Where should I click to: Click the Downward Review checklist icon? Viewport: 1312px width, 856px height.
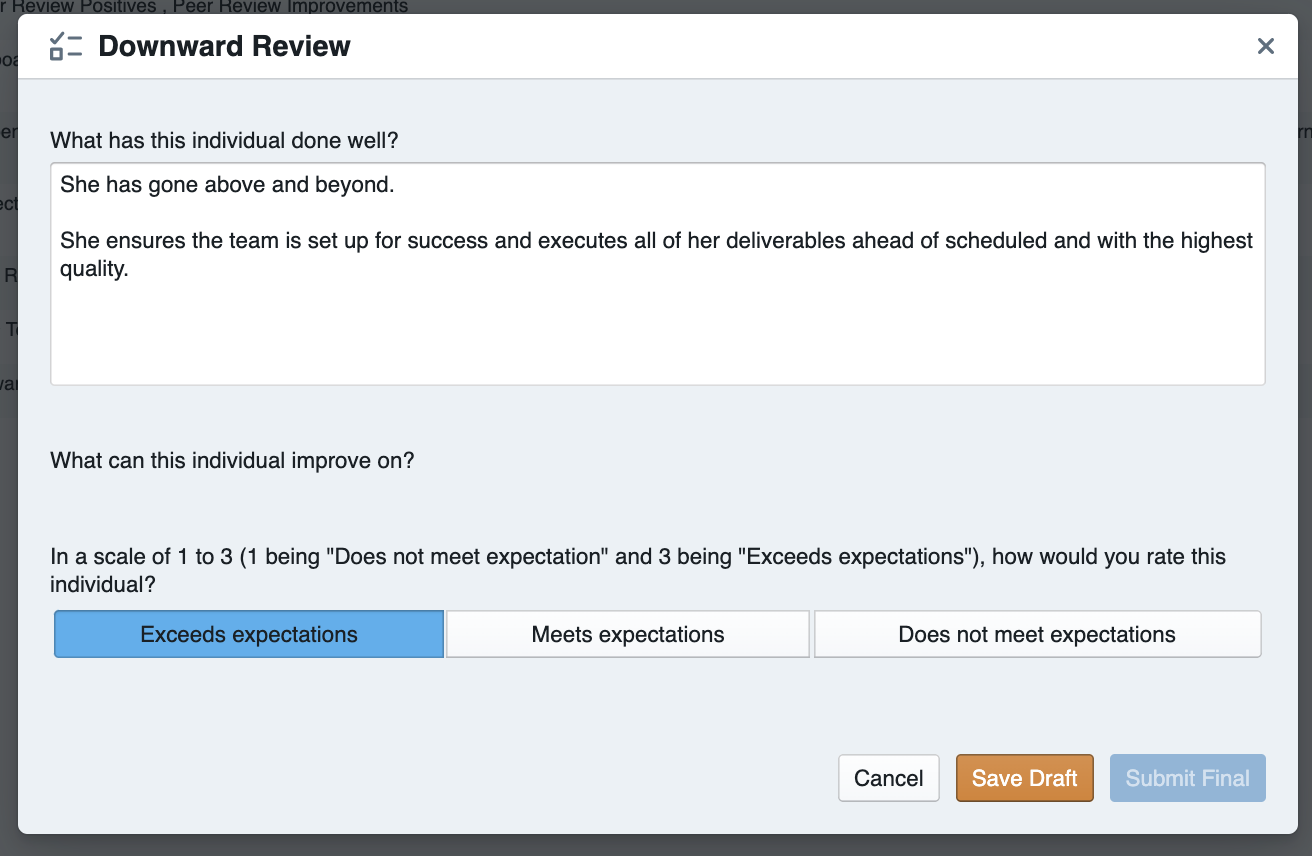pyautogui.click(x=66, y=46)
